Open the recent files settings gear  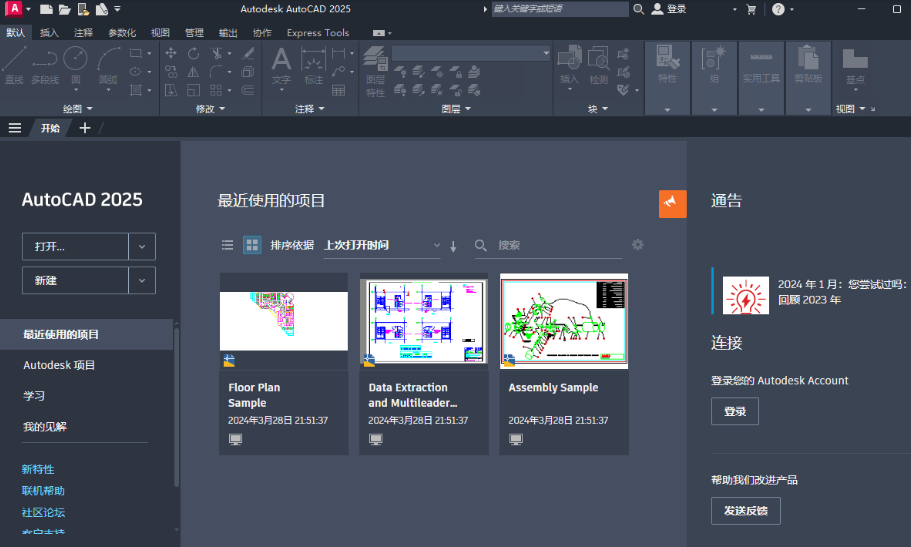pos(637,245)
